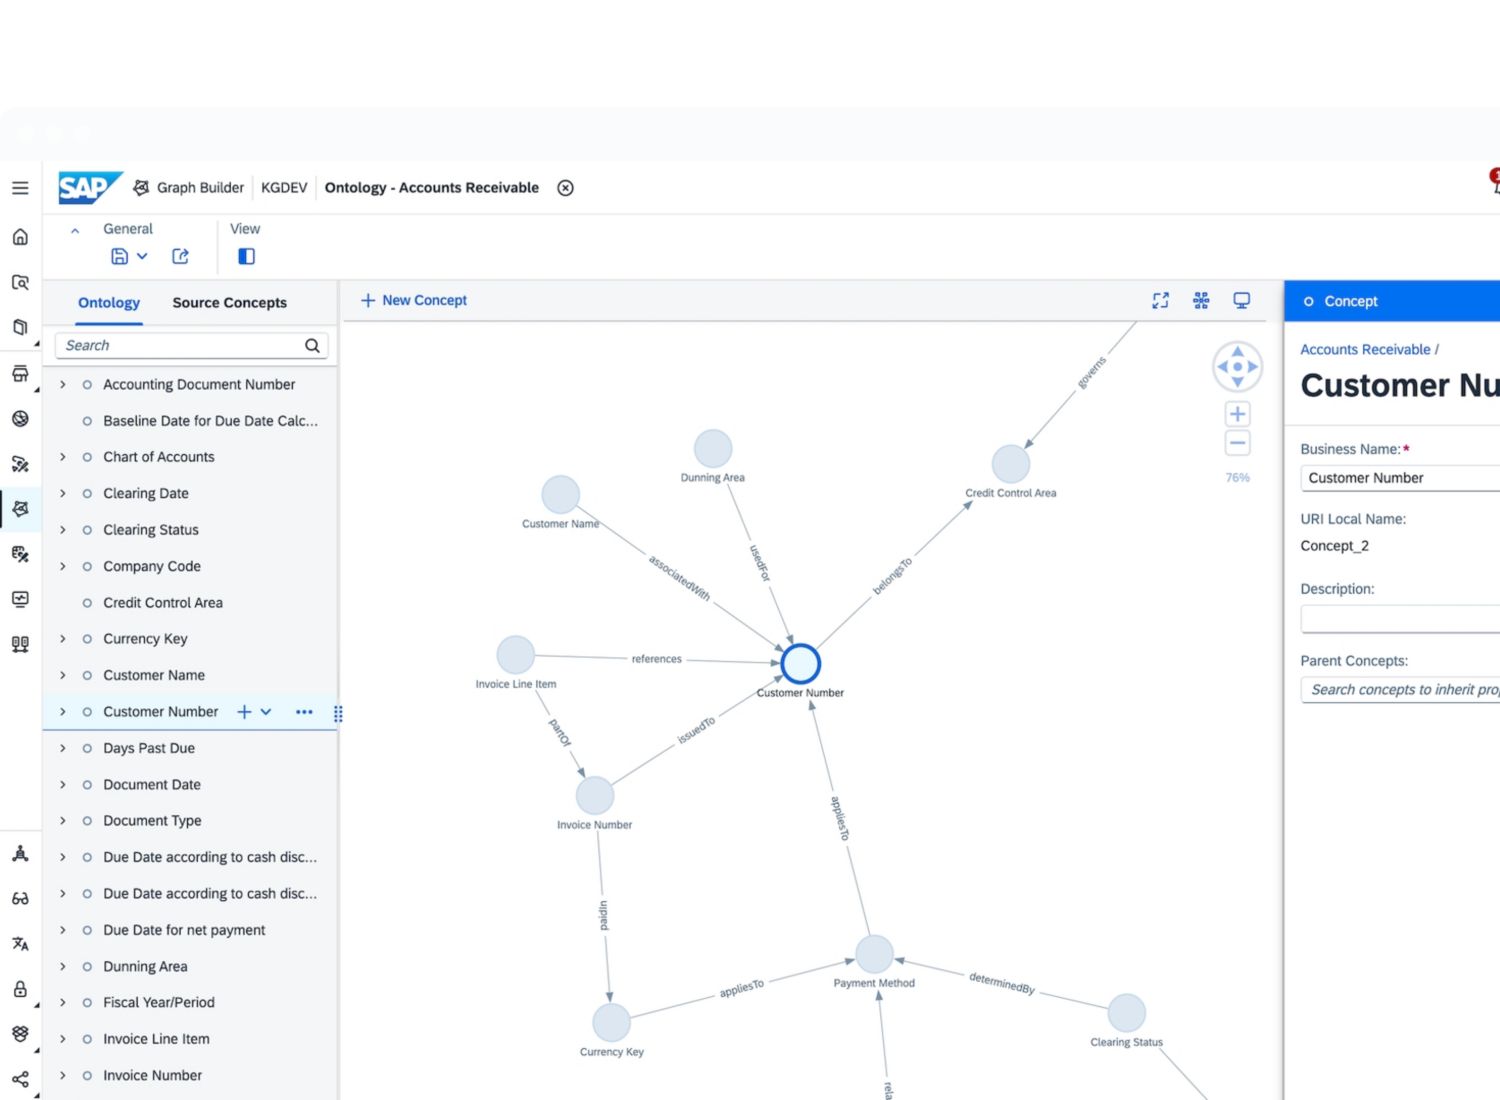
Task: Click the export icon in General toolbar
Action: pos(180,256)
